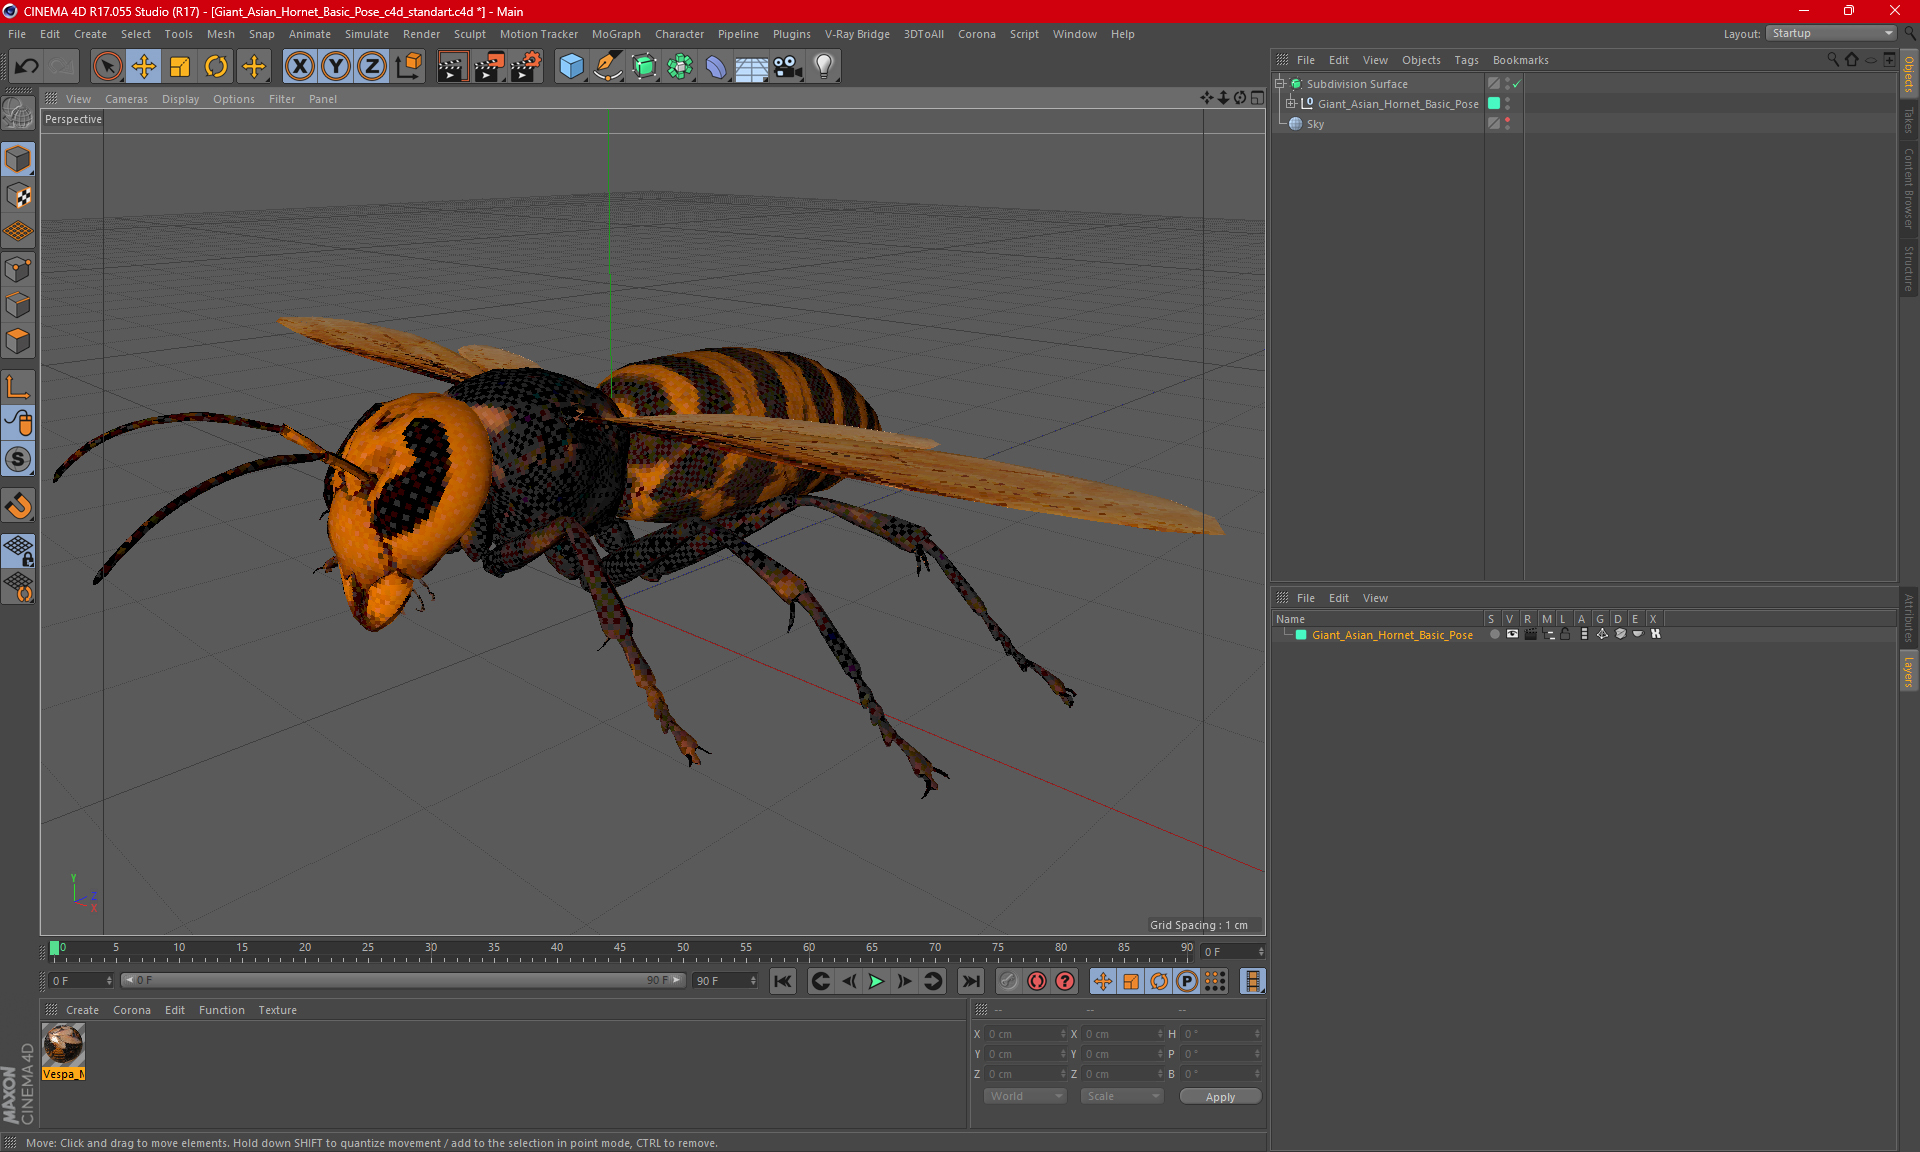
Task: Toggle Sky object visibility dots
Action: [x=1507, y=124]
